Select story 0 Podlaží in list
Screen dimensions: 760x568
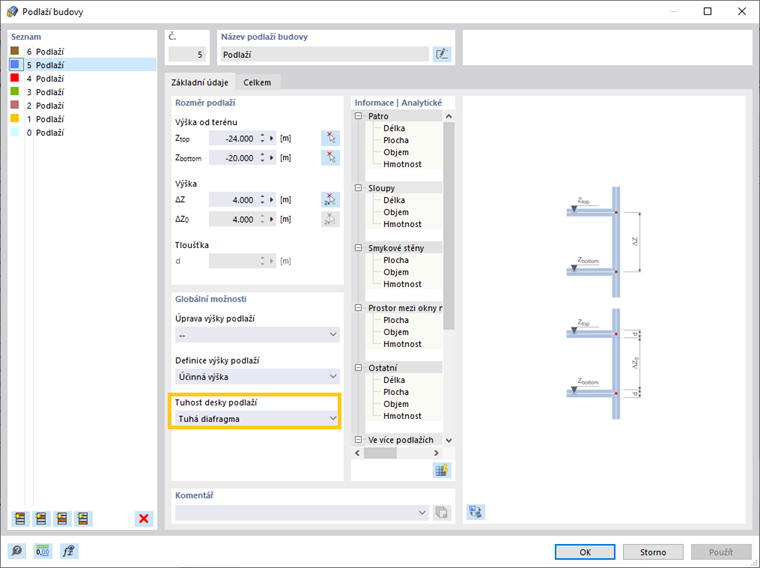(82, 133)
